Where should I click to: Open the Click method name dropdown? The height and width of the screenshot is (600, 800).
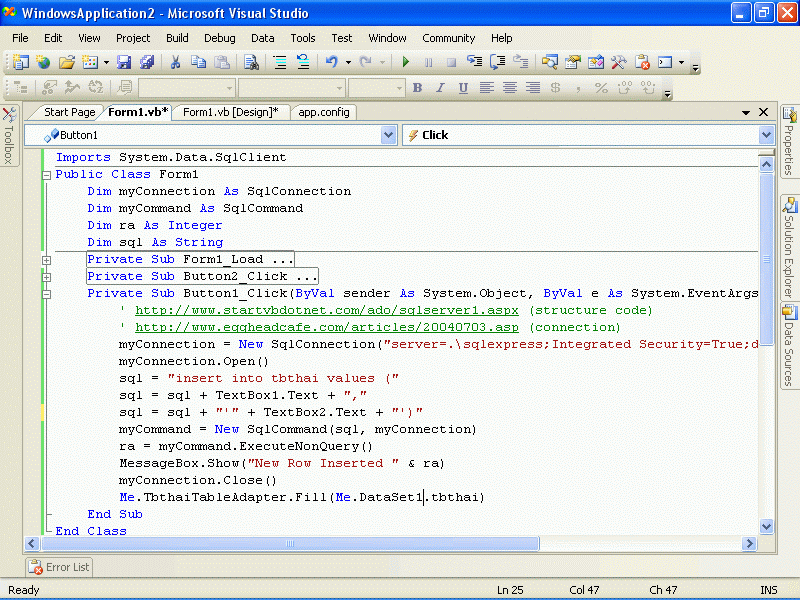(x=765, y=135)
